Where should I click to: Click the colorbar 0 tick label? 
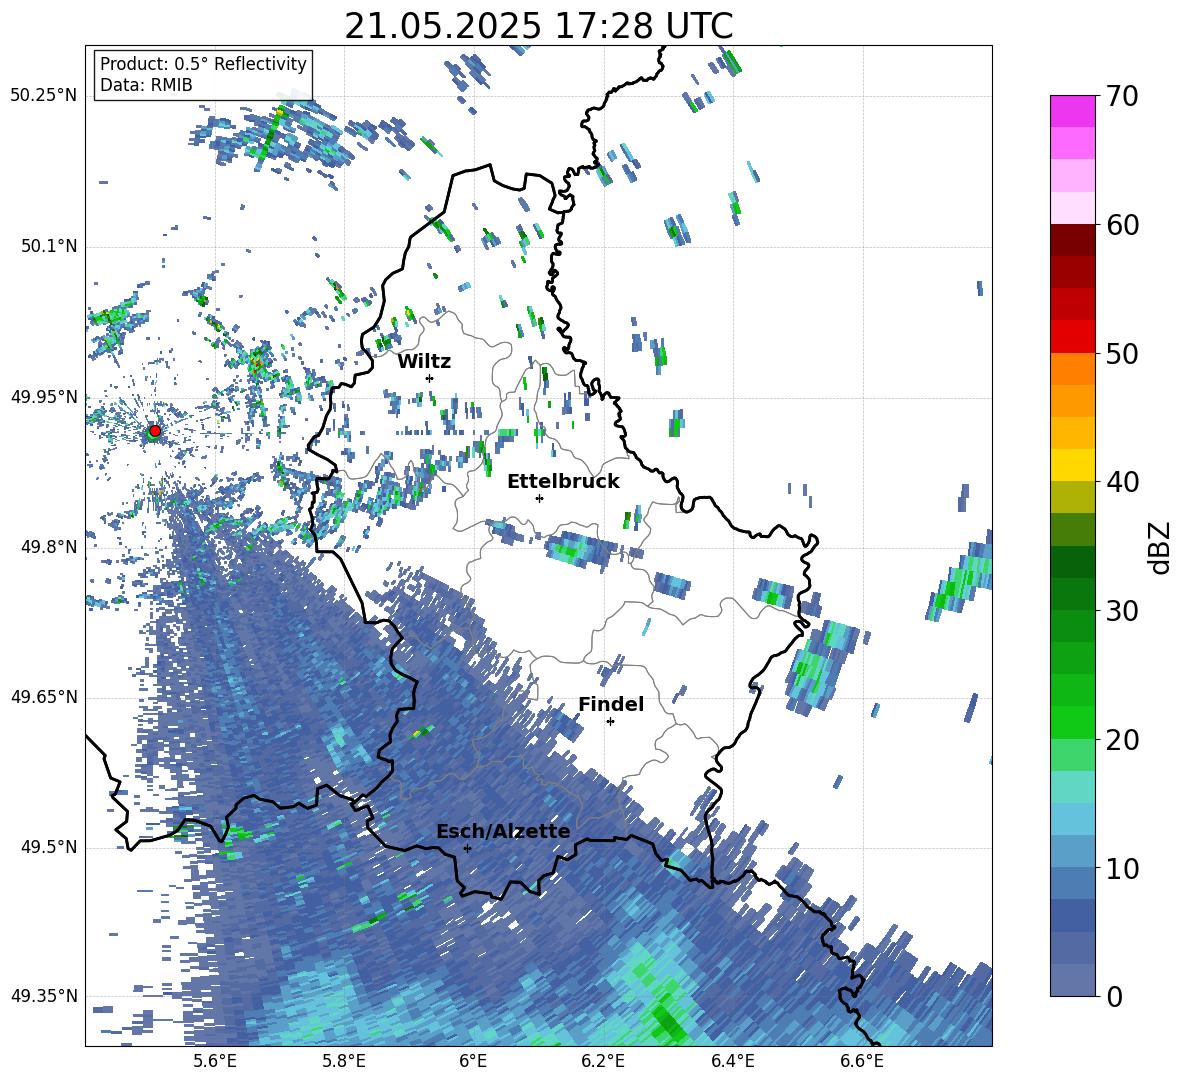tap(1115, 996)
